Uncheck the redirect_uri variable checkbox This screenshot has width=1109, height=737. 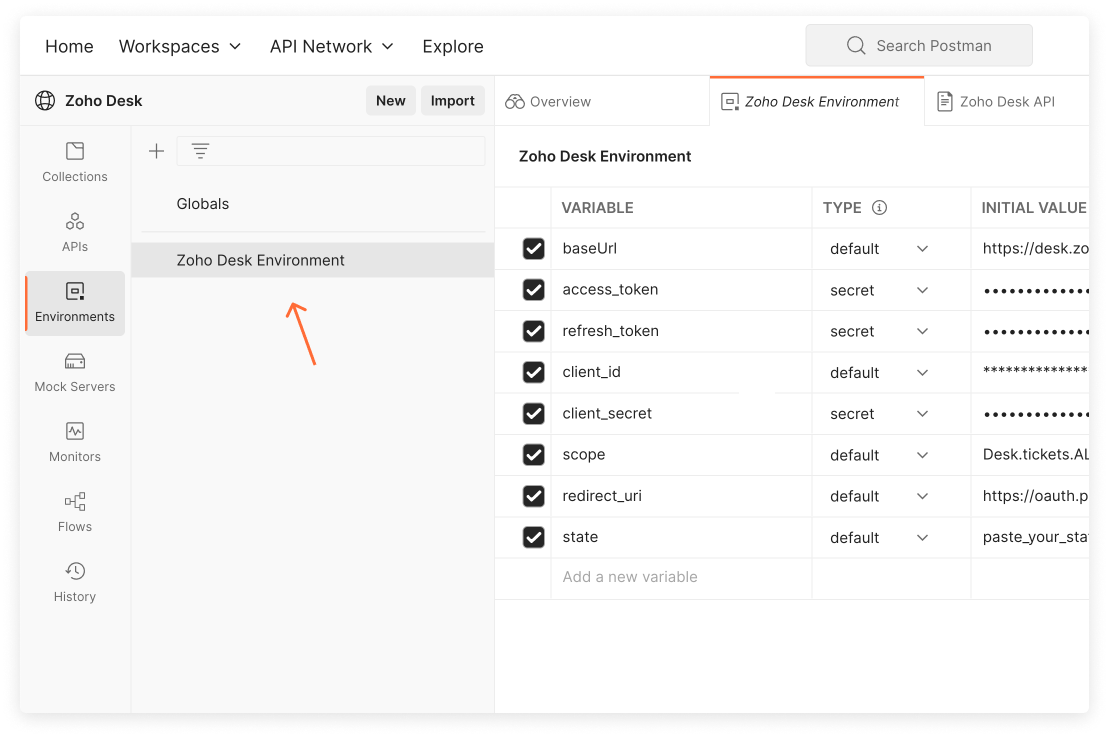pos(533,496)
